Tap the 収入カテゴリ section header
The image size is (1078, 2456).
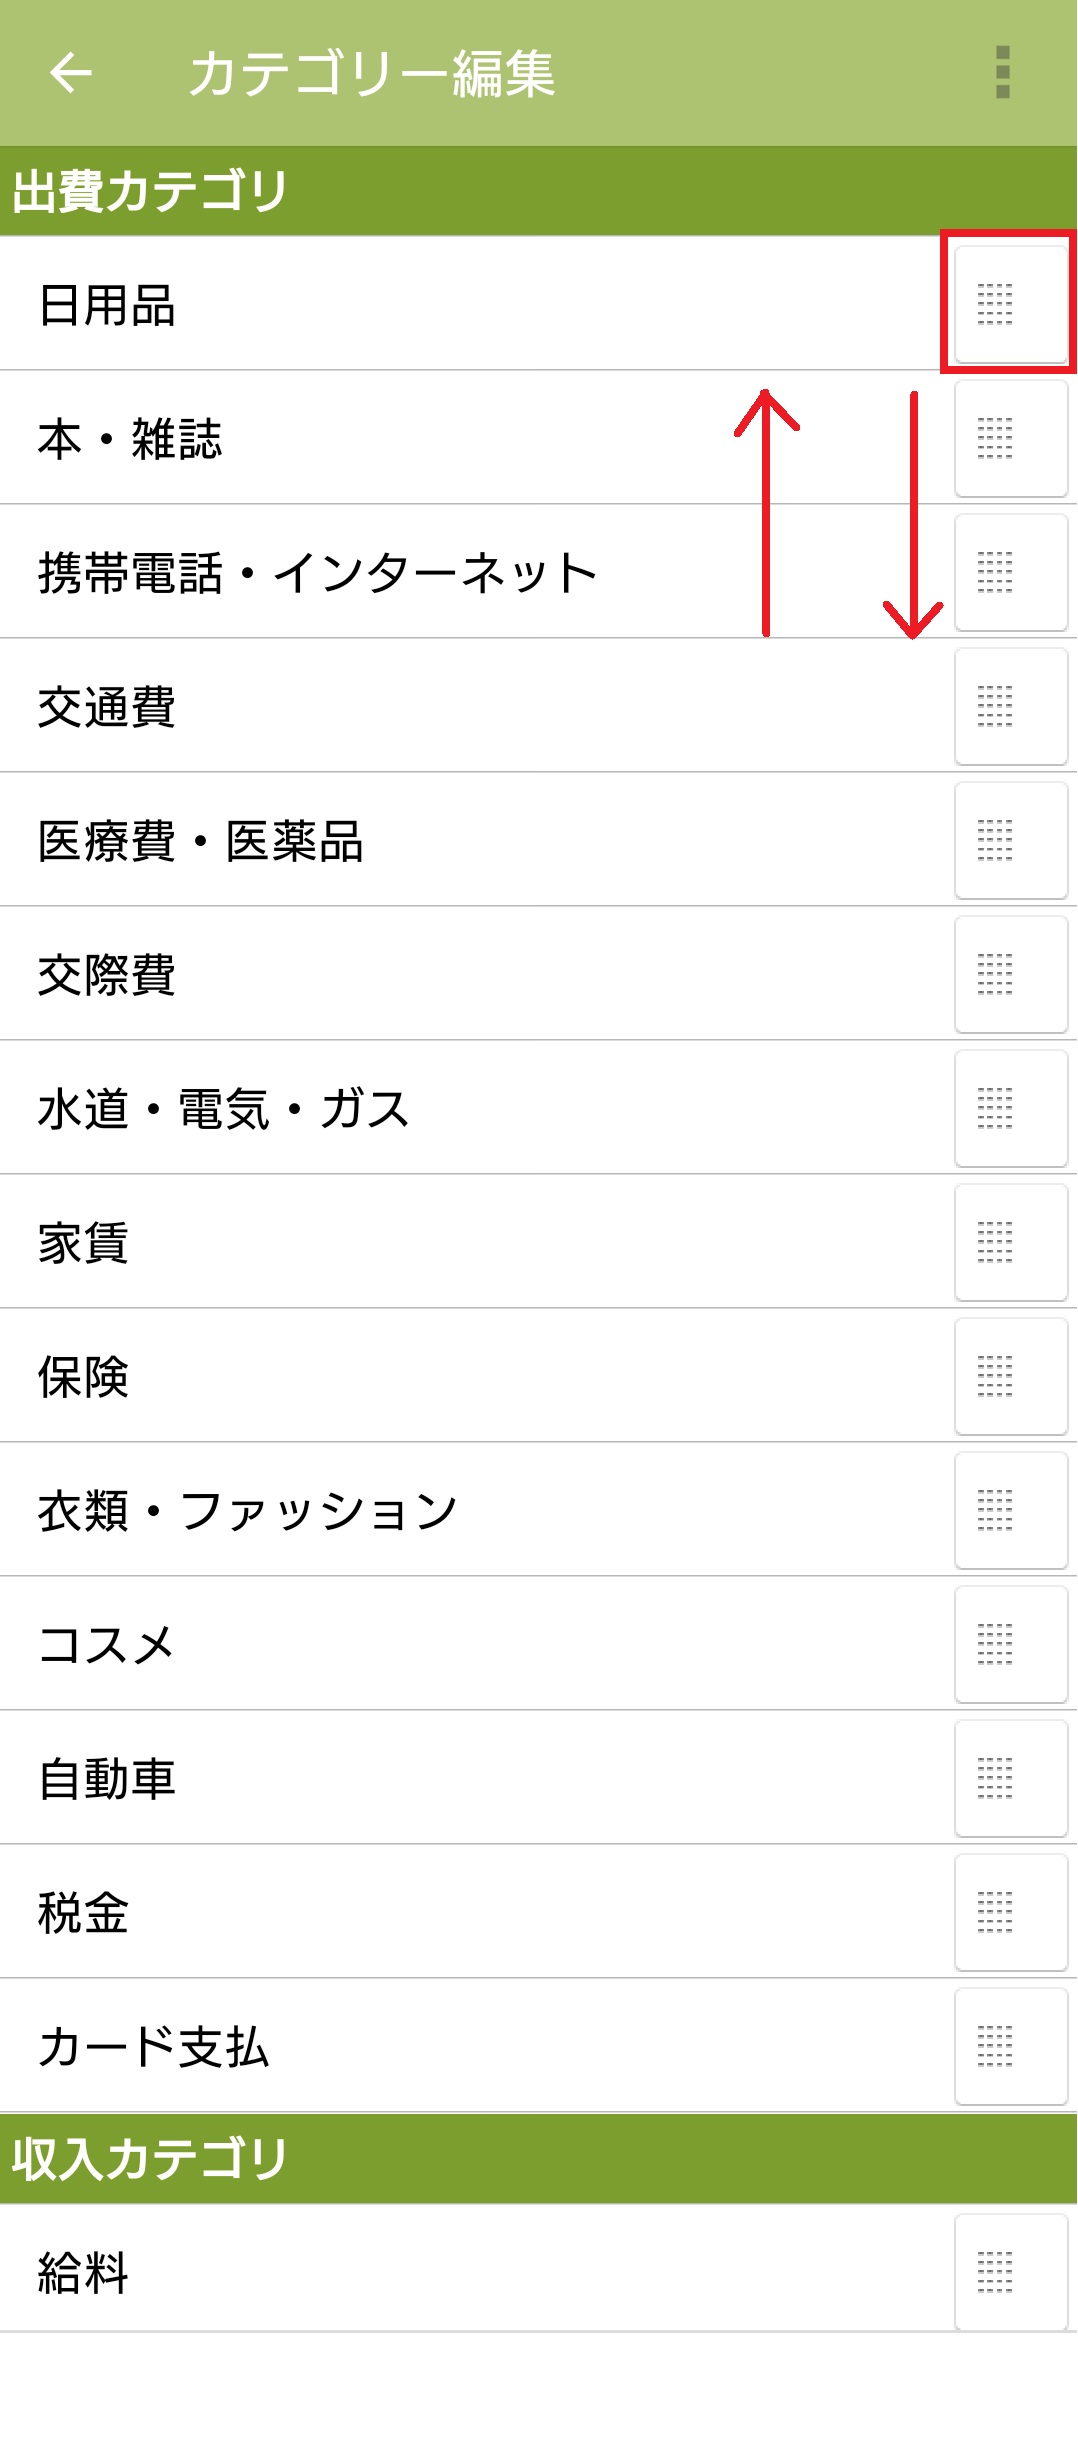pyautogui.click(x=150, y=2158)
